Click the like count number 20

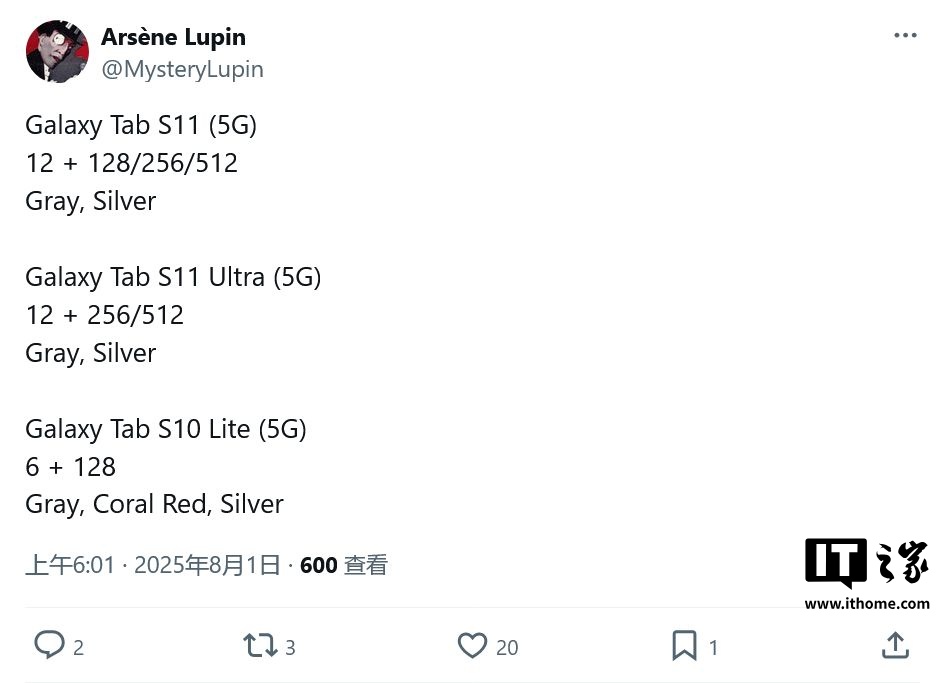click(507, 648)
